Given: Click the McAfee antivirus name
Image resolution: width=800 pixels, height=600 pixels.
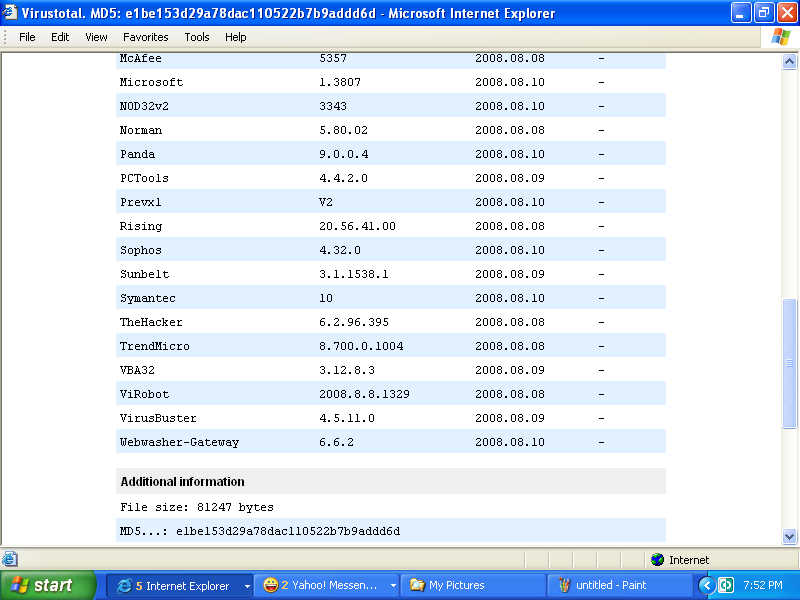Looking at the screenshot, I should [140, 58].
